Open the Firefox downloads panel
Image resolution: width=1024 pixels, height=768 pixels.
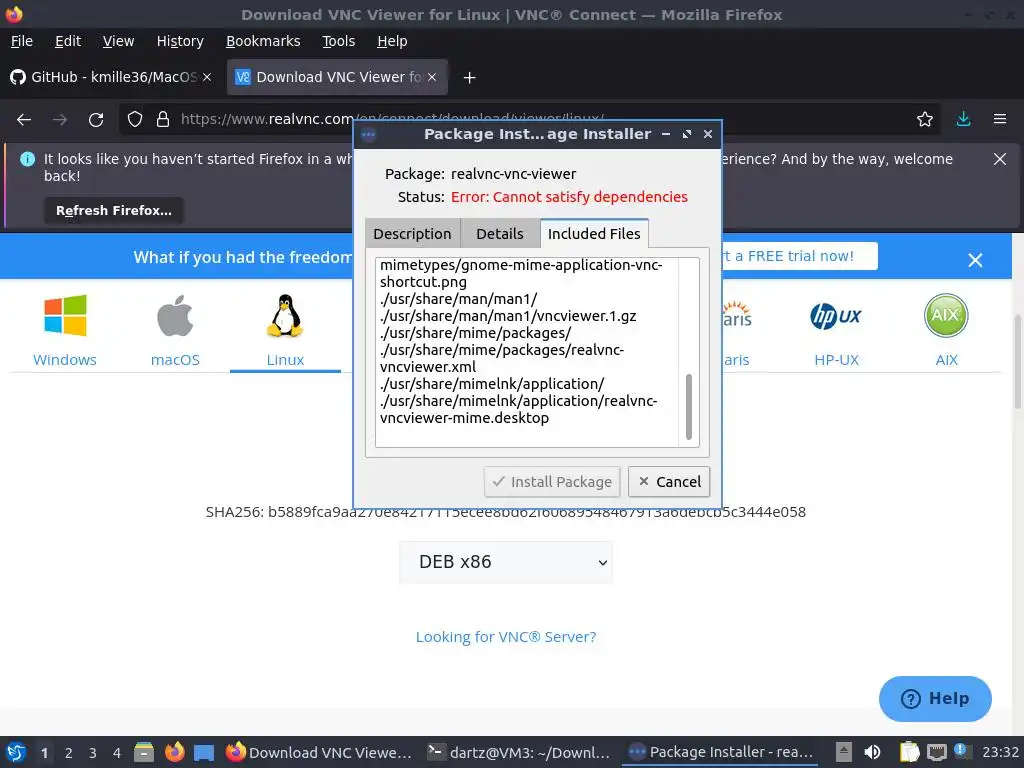963,120
